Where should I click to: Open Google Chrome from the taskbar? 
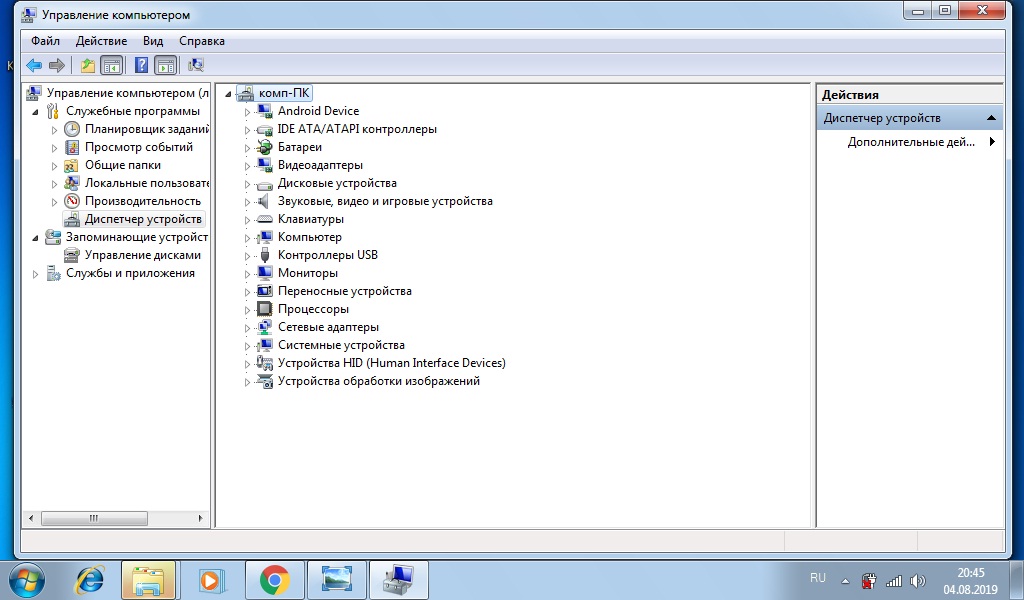point(274,579)
